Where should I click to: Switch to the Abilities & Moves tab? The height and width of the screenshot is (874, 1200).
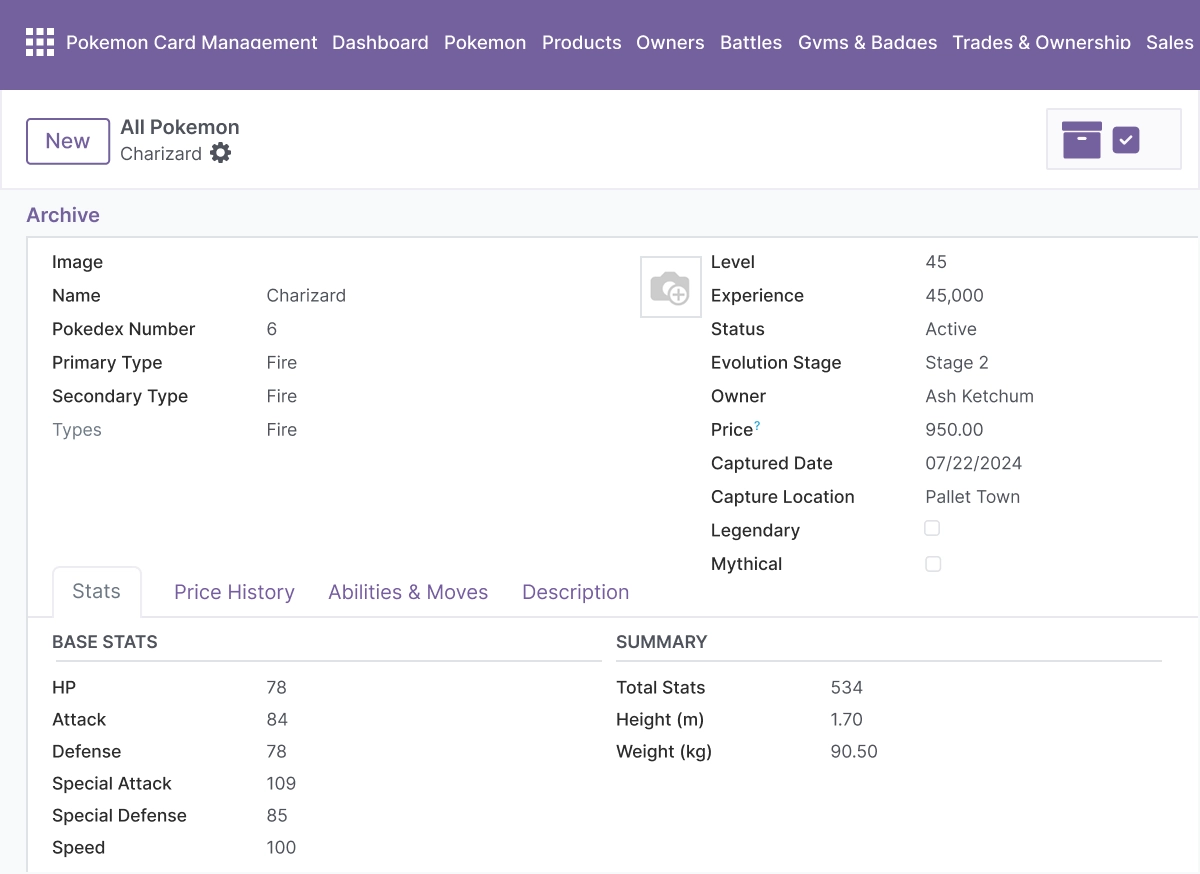pos(408,592)
